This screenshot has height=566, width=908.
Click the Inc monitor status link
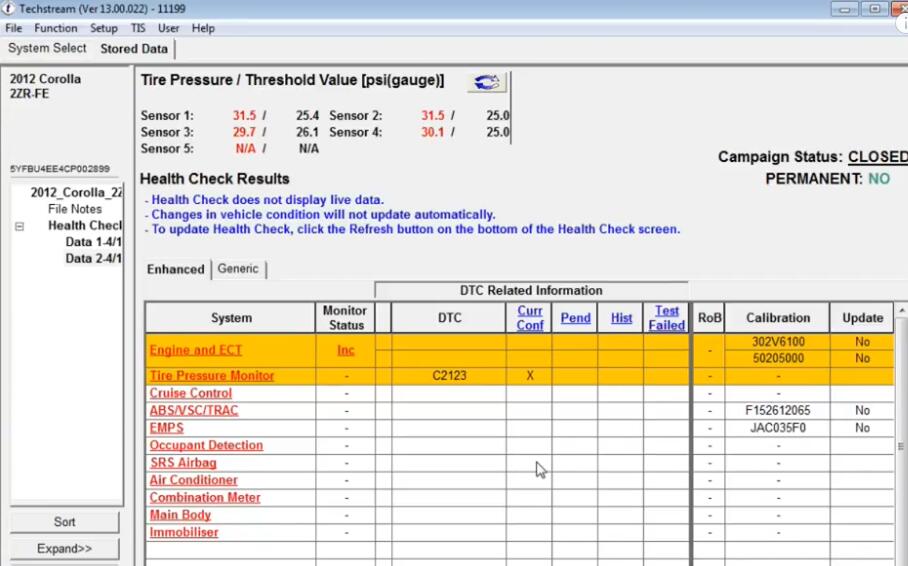pos(346,350)
